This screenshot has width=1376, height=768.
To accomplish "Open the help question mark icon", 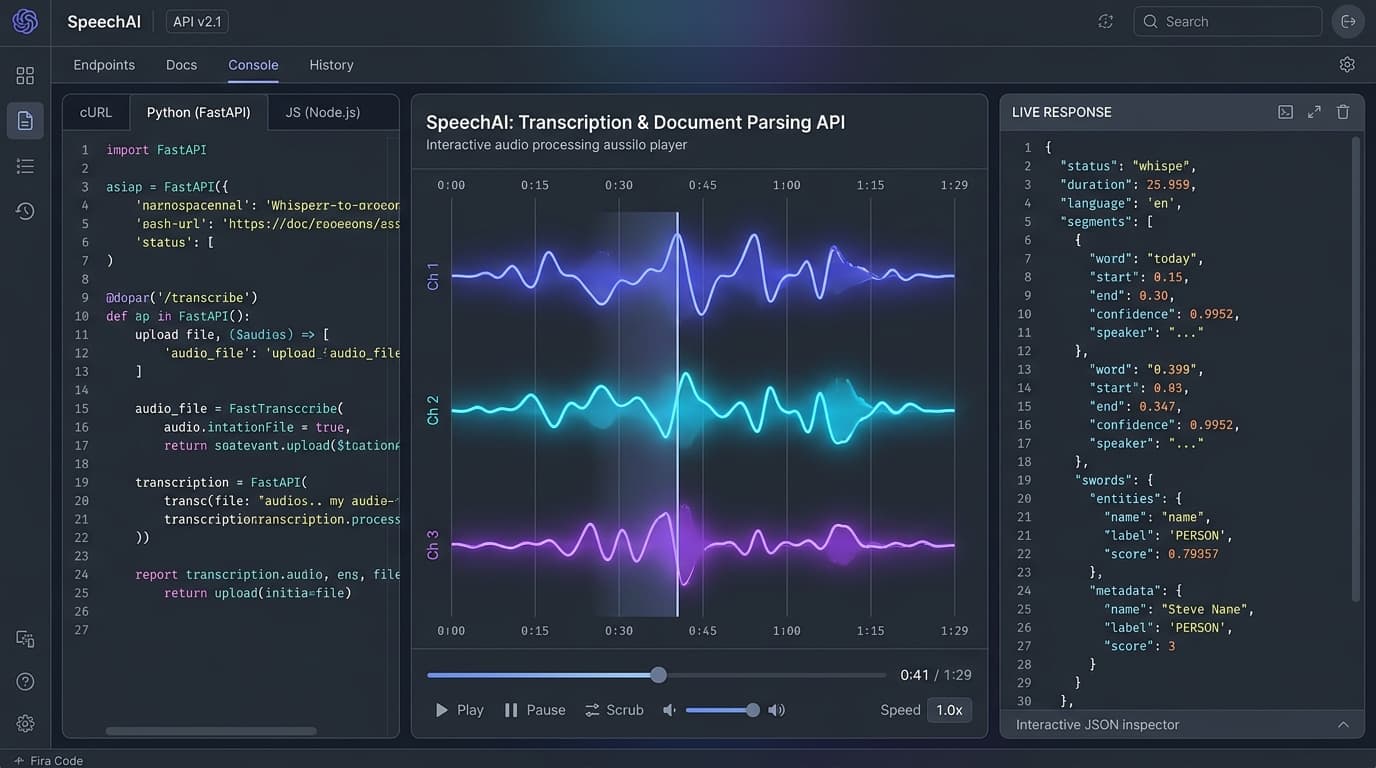I will pyautogui.click(x=25, y=681).
